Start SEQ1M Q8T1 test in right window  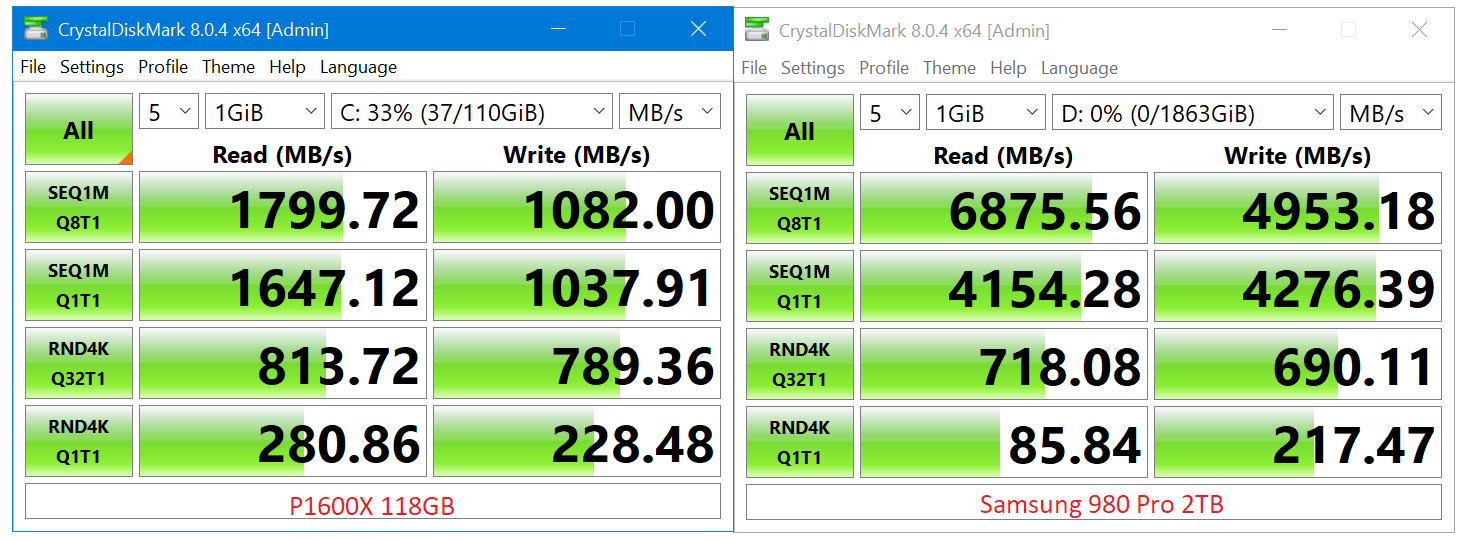(x=800, y=208)
